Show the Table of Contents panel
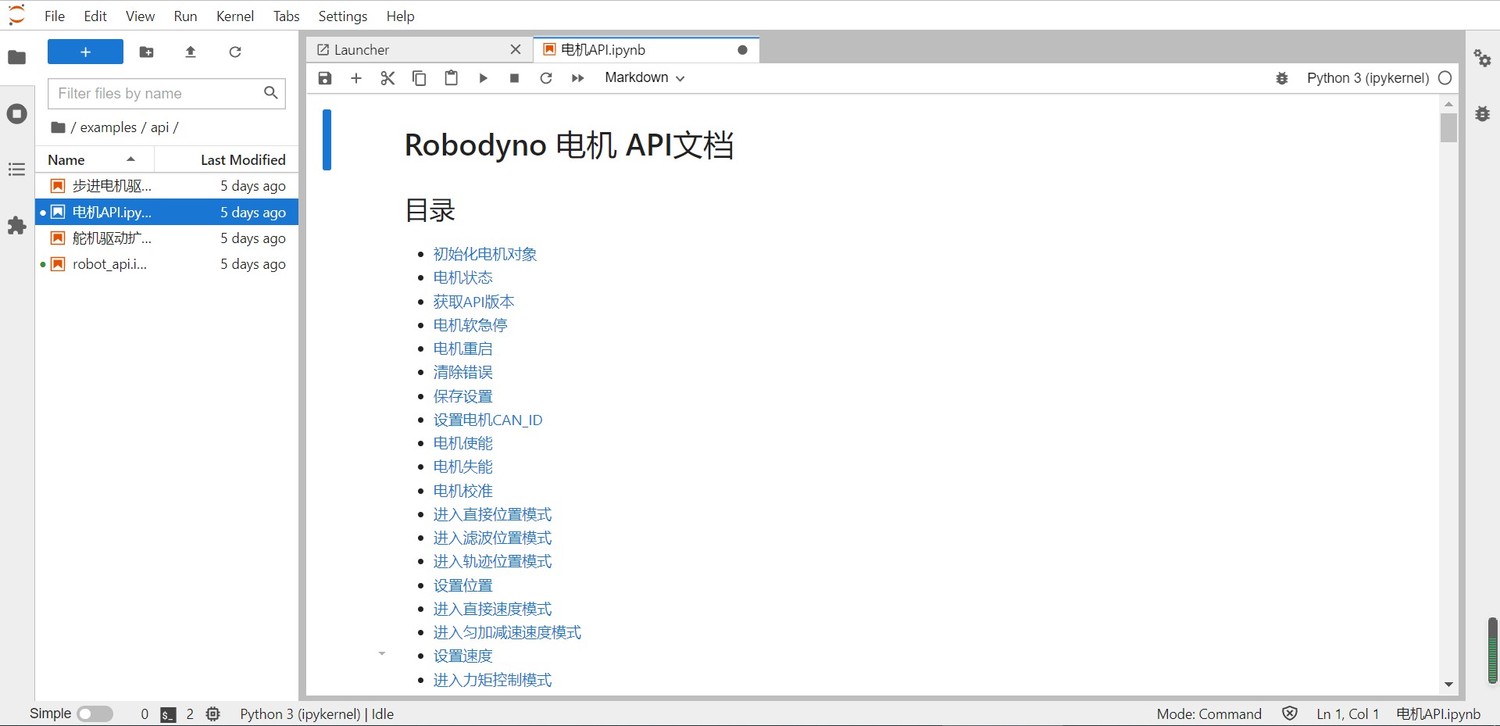1500x726 pixels. (17, 170)
